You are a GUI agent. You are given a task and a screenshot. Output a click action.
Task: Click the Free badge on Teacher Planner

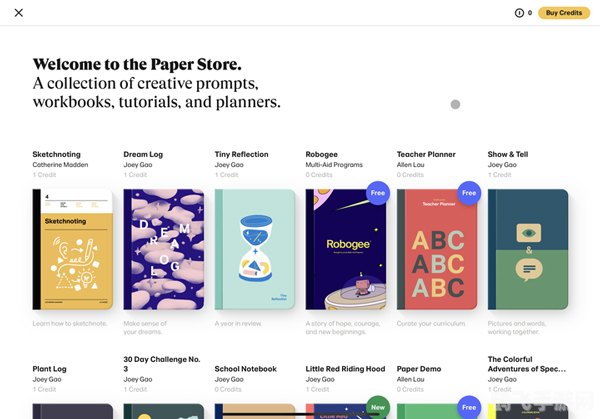(x=468, y=193)
